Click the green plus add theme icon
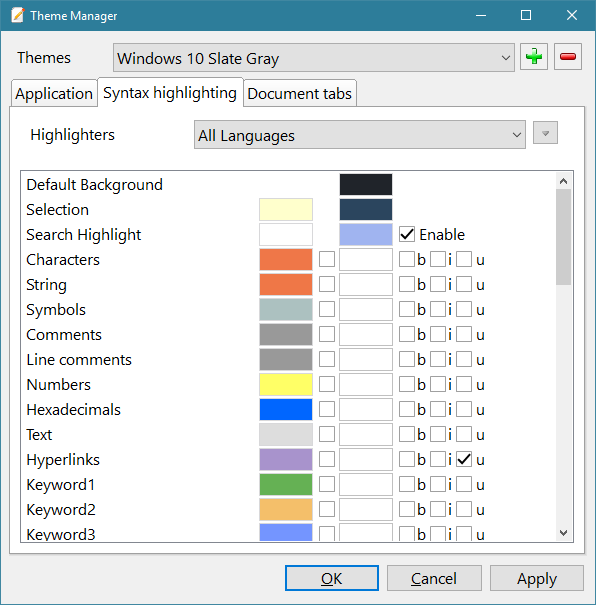Image resolution: width=596 pixels, height=605 pixels. click(534, 57)
